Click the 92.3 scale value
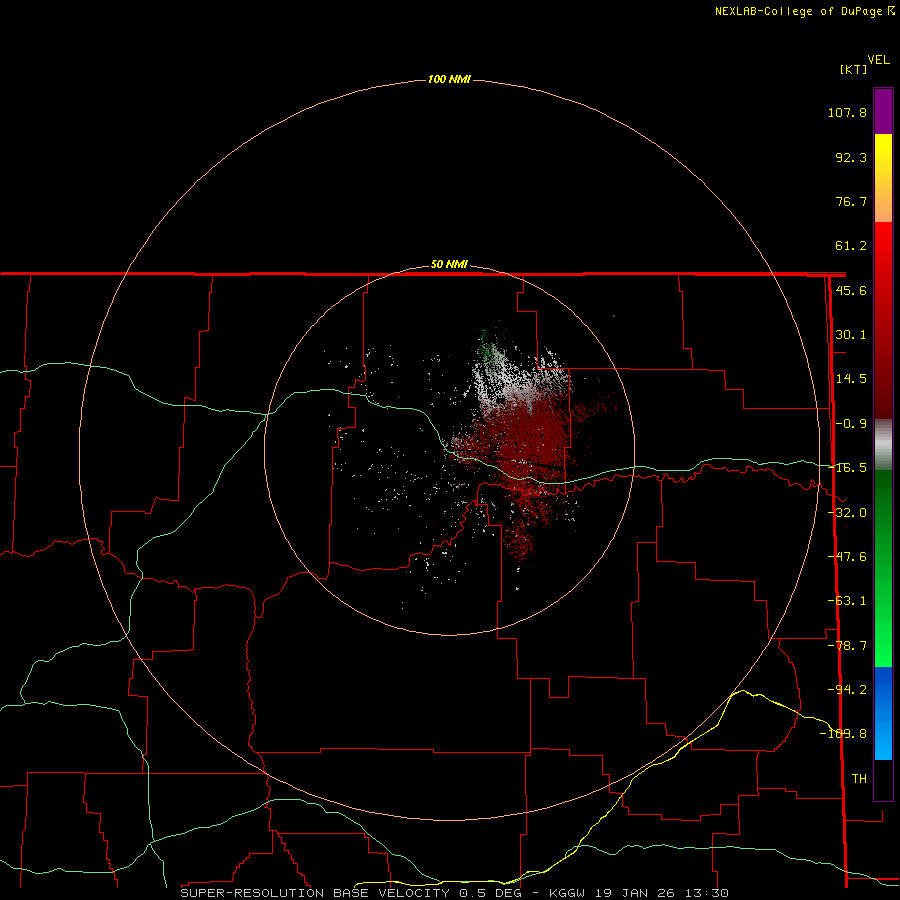This screenshot has height=900, width=900. (x=851, y=157)
